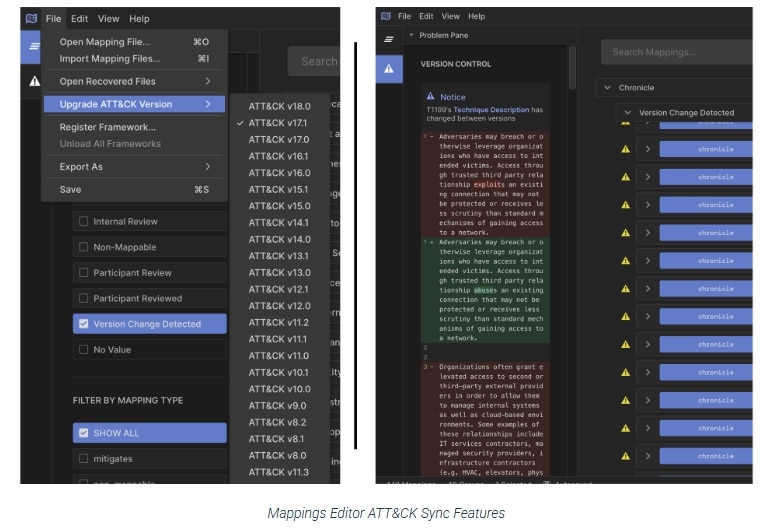Screen dimensions: 767x528
Task: Choose Import Mapping Files from File menu
Action: click(109, 58)
